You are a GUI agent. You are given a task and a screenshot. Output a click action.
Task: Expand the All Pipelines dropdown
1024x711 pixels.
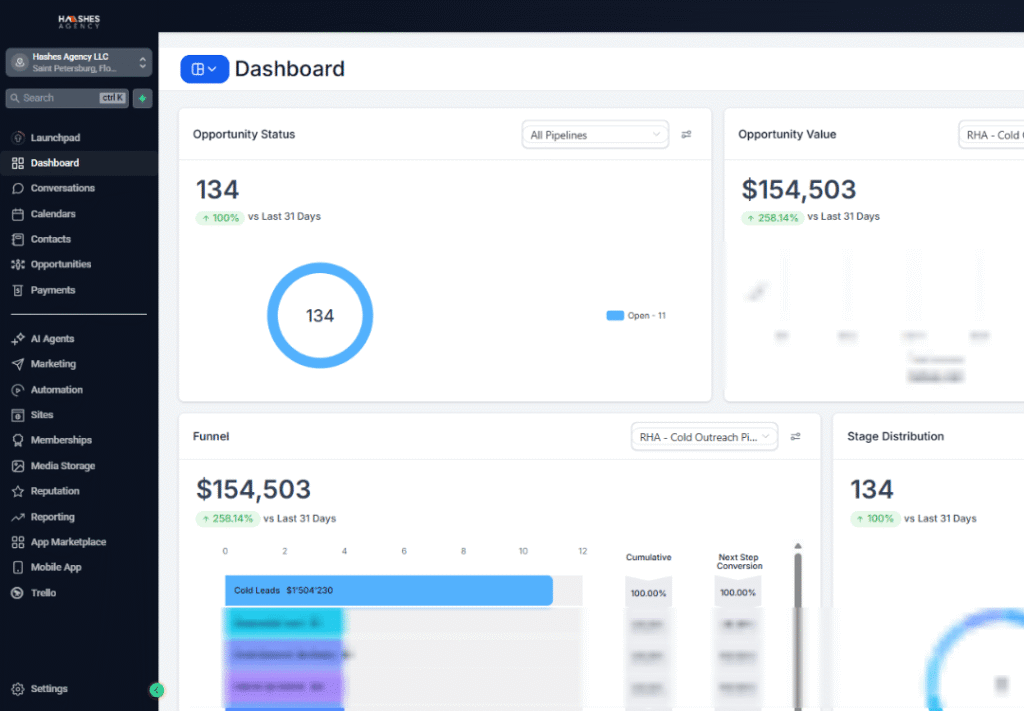point(595,135)
